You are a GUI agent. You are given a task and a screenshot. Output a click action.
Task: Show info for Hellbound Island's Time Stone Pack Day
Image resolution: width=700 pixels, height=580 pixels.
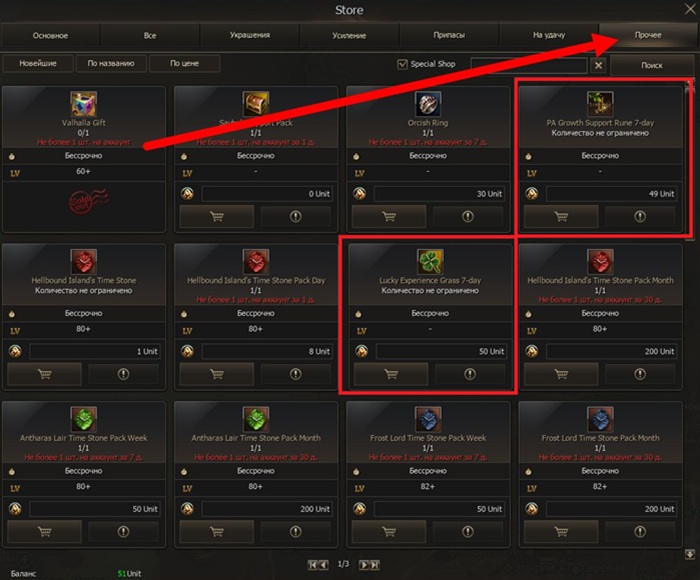(296, 374)
